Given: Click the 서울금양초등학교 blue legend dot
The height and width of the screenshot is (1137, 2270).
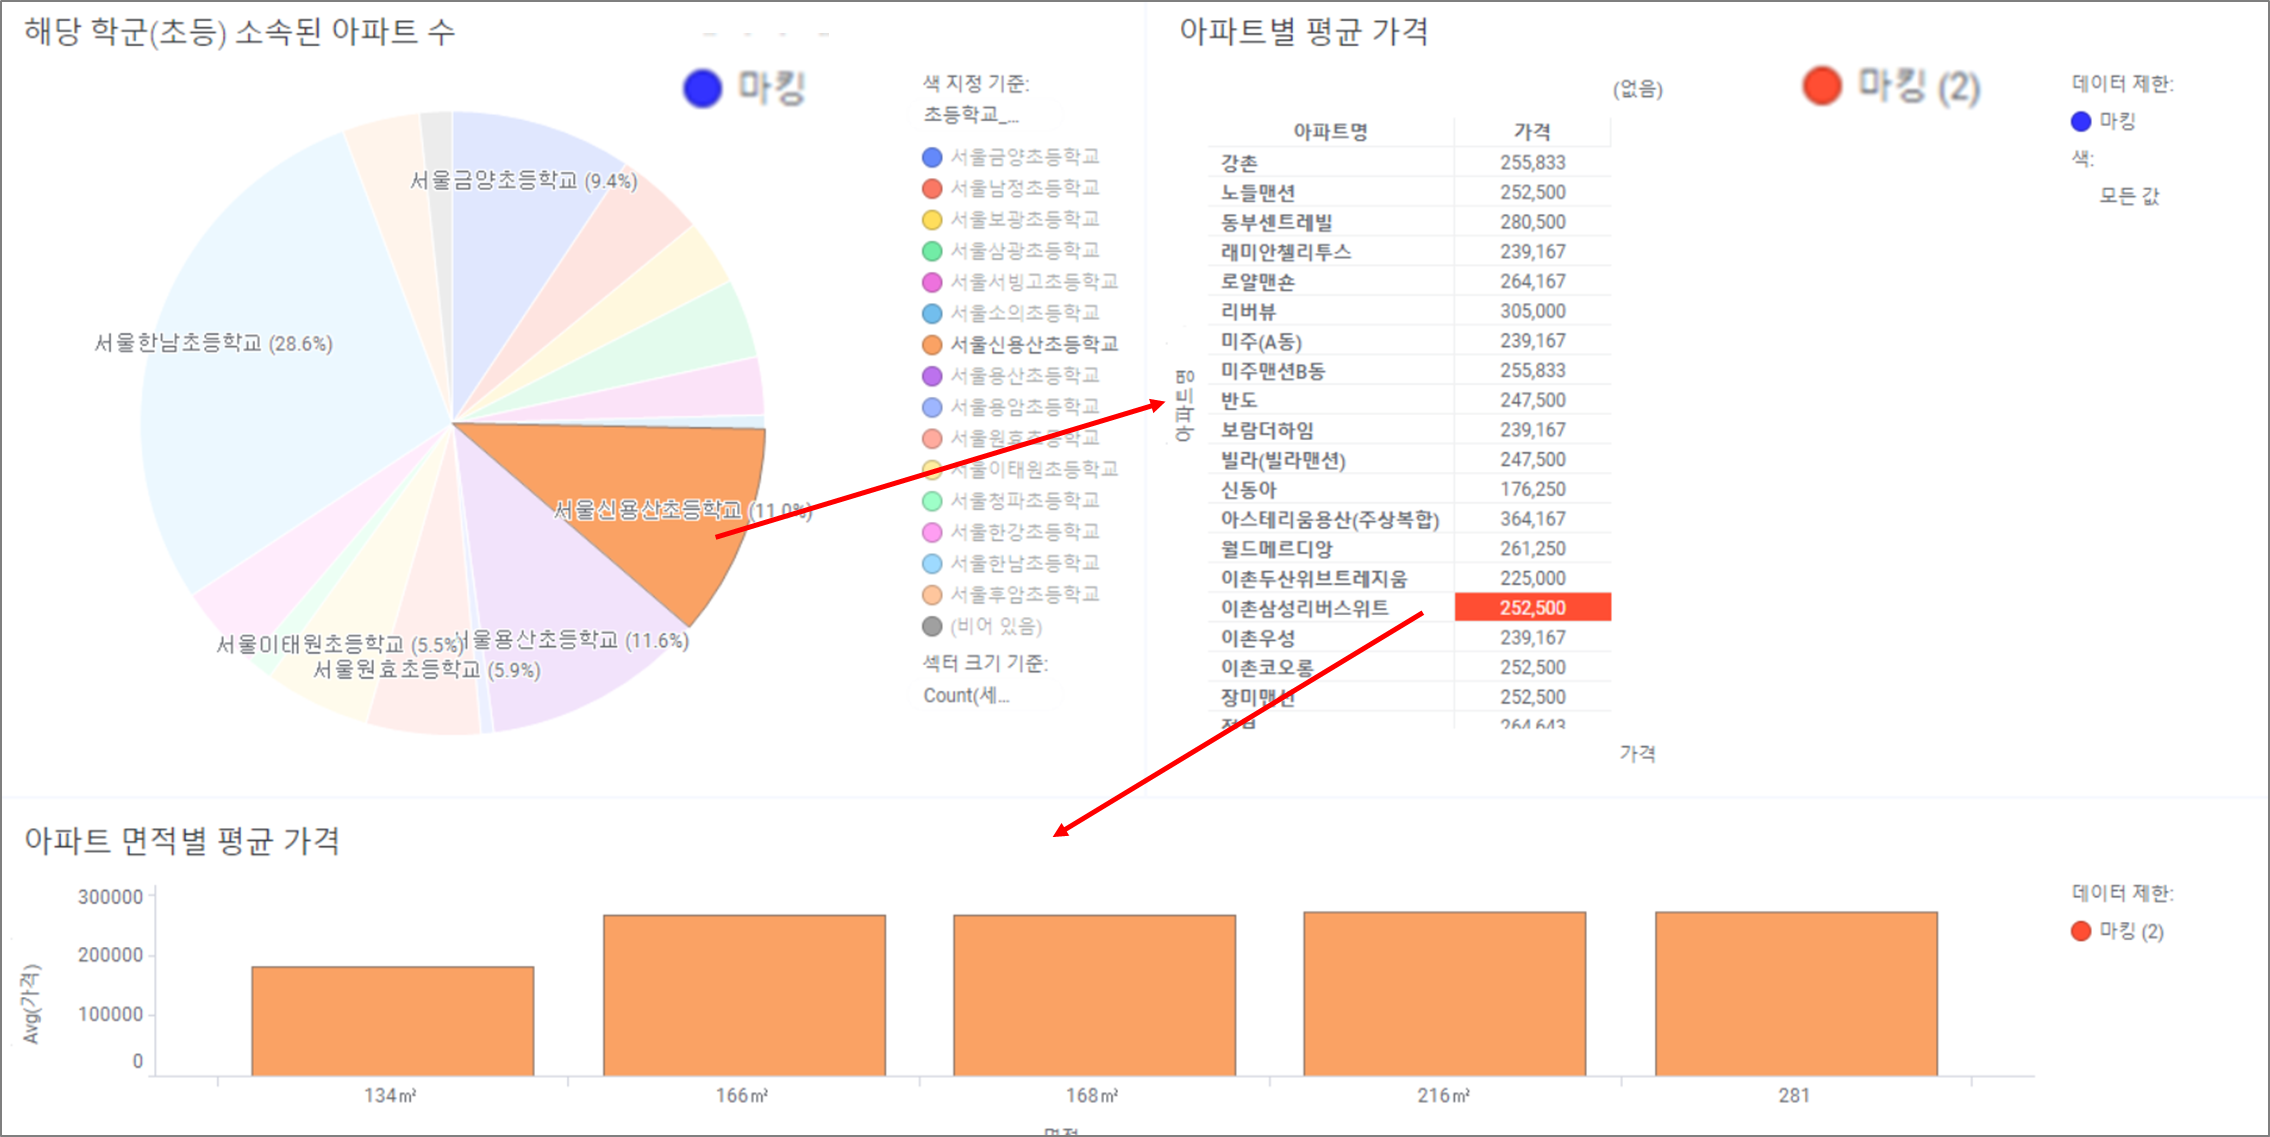Looking at the screenshot, I should pyautogui.click(x=932, y=157).
